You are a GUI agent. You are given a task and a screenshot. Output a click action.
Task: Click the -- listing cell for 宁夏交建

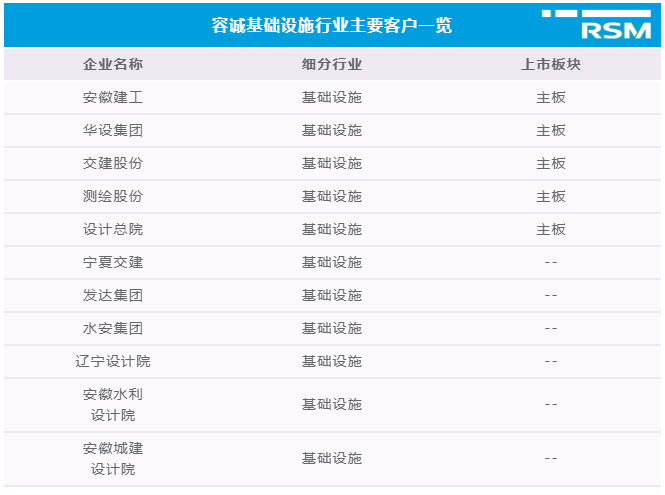[x=550, y=262]
